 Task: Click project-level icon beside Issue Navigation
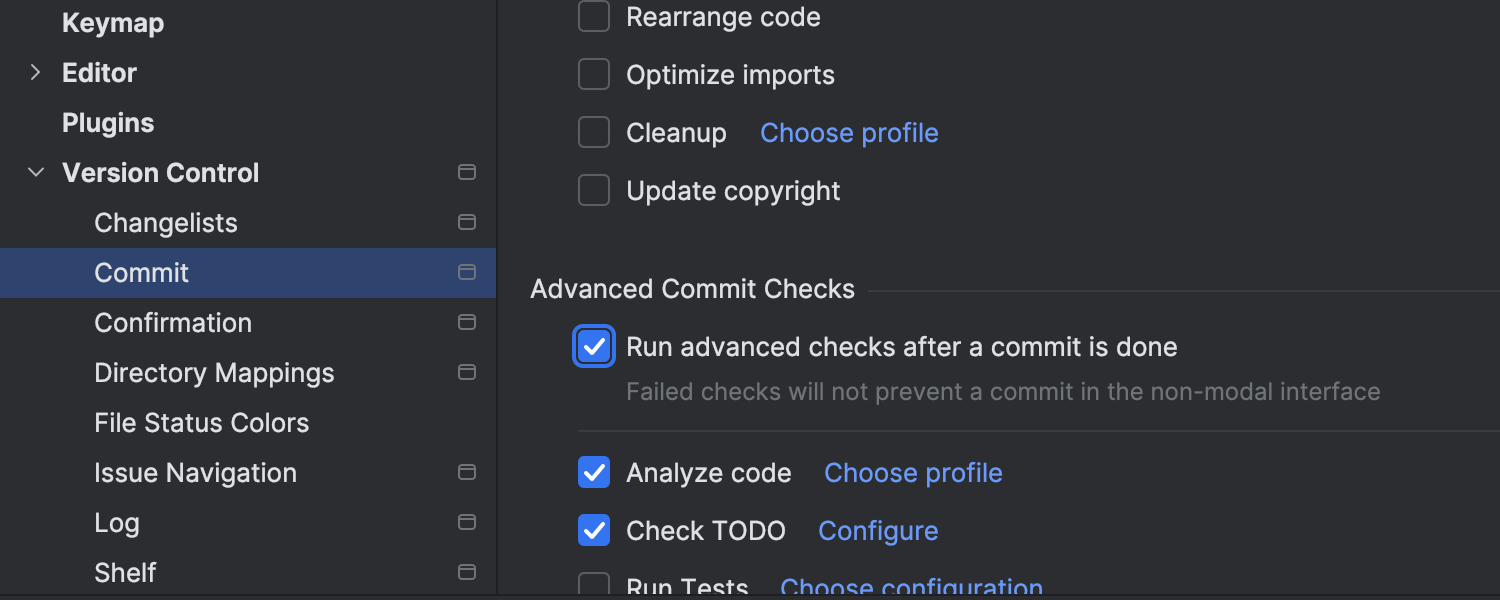[x=466, y=472]
